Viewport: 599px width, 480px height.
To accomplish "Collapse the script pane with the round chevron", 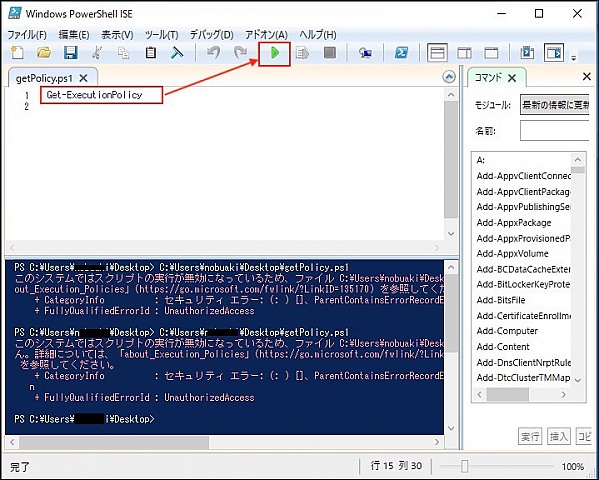I will tap(449, 77).
